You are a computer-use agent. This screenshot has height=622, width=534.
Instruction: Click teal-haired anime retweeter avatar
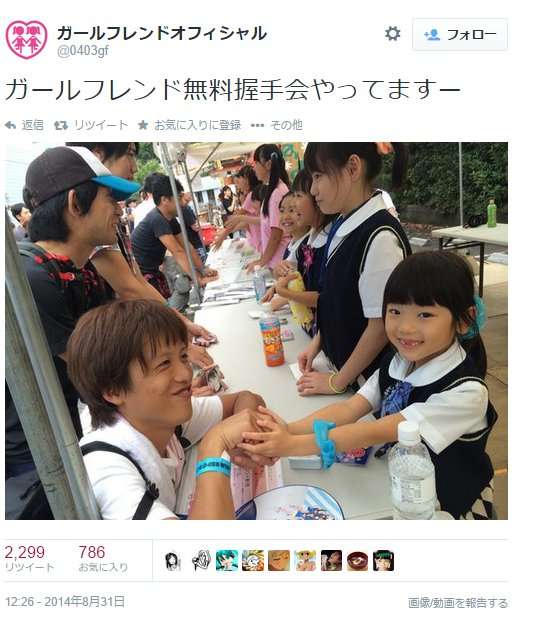(227, 561)
